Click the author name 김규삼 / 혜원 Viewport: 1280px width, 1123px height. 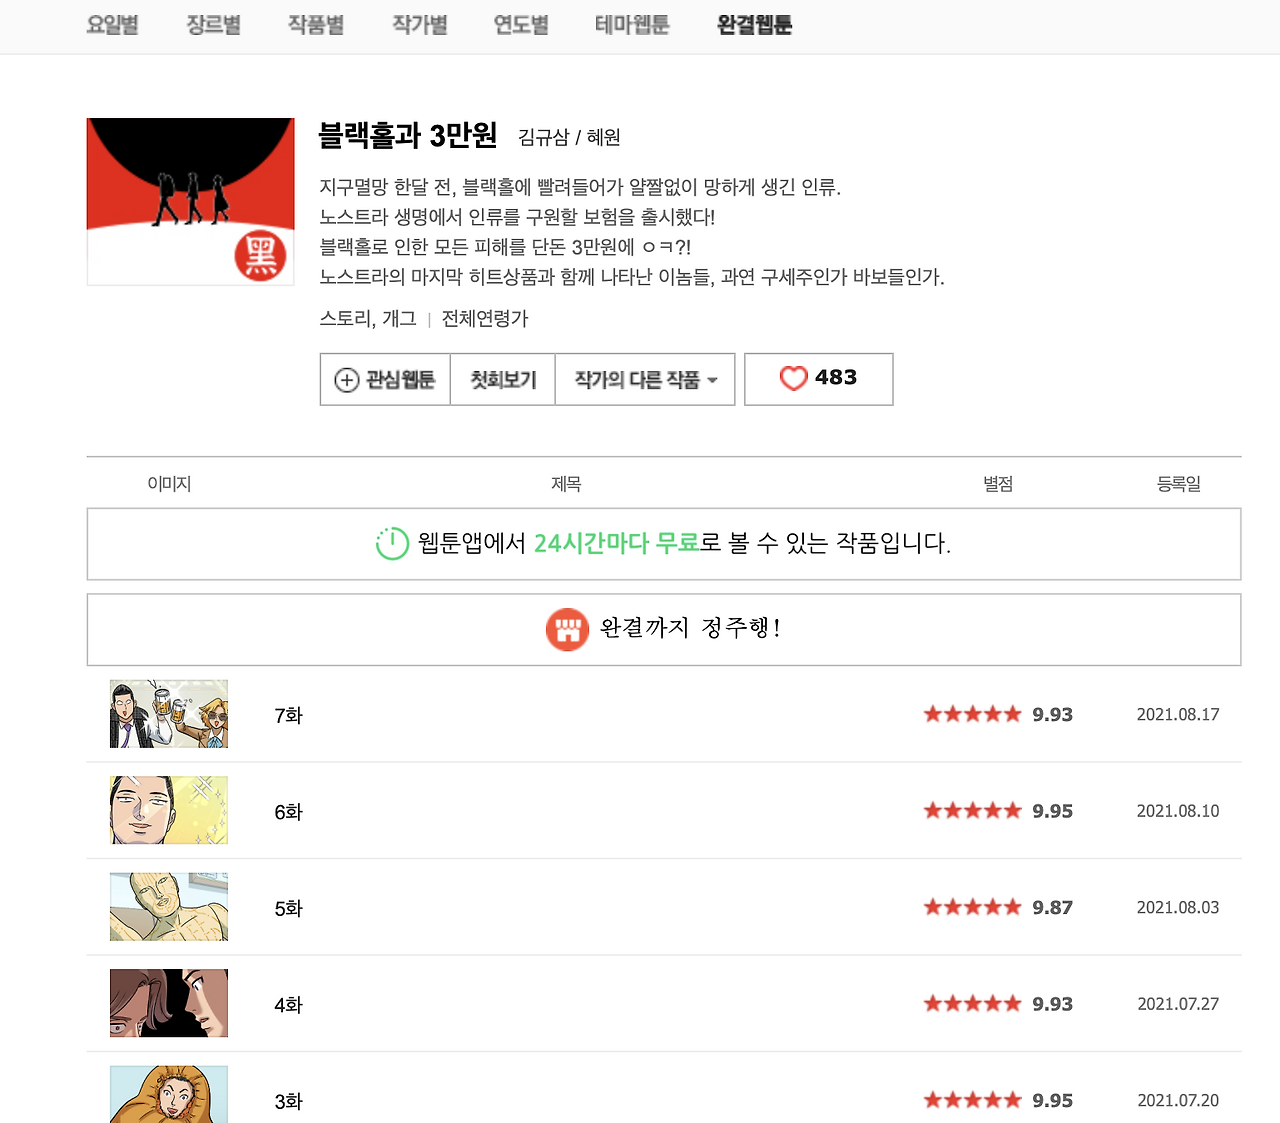point(569,137)
